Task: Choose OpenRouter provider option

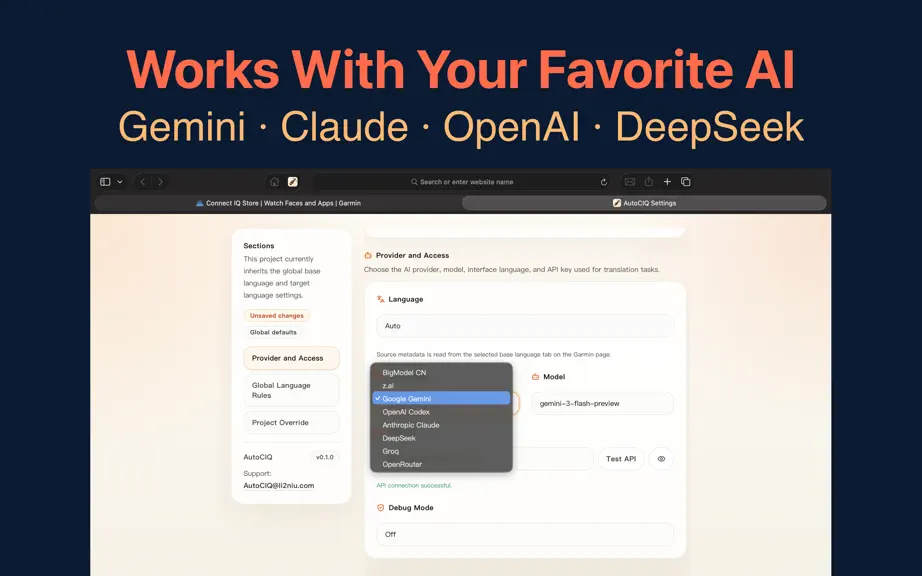Action: pyautogui.click(x=441, y=464)
